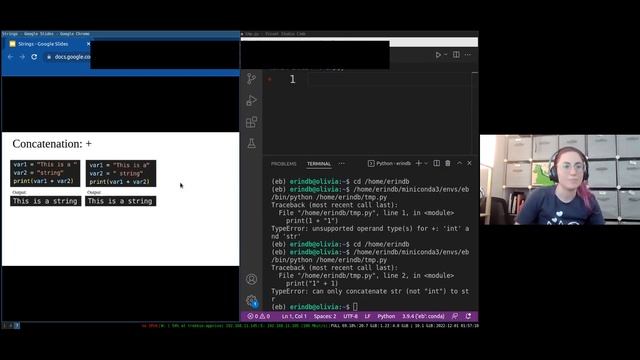Go back in Chrome browser
Viewport: 640px width, 360px height.
[x=10, y=57]
